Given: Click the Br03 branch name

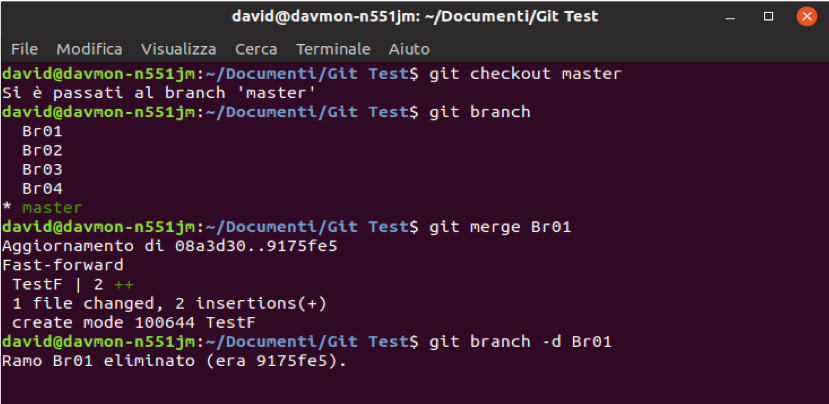Looking at the screenshot, I should pos(42,169).
